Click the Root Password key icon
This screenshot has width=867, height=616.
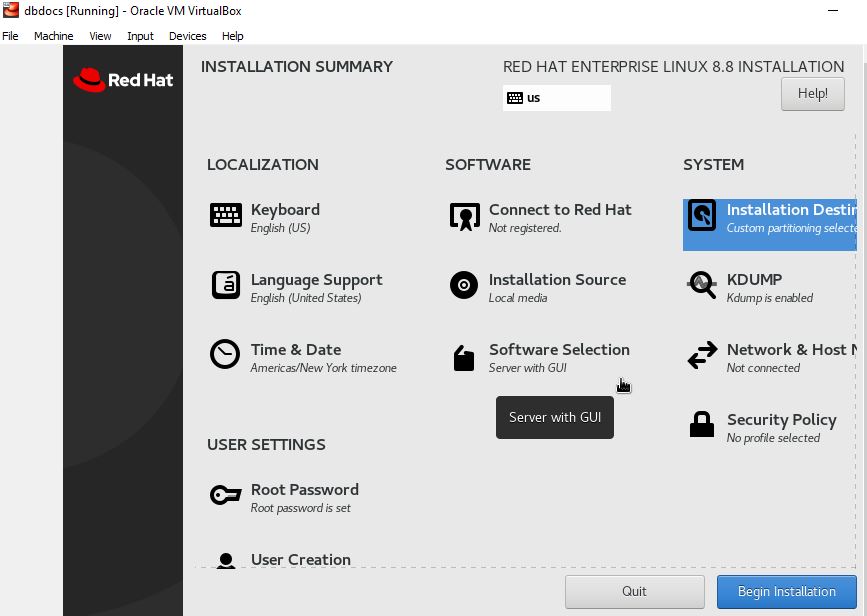pyautogui.click(x=225, y=495)
